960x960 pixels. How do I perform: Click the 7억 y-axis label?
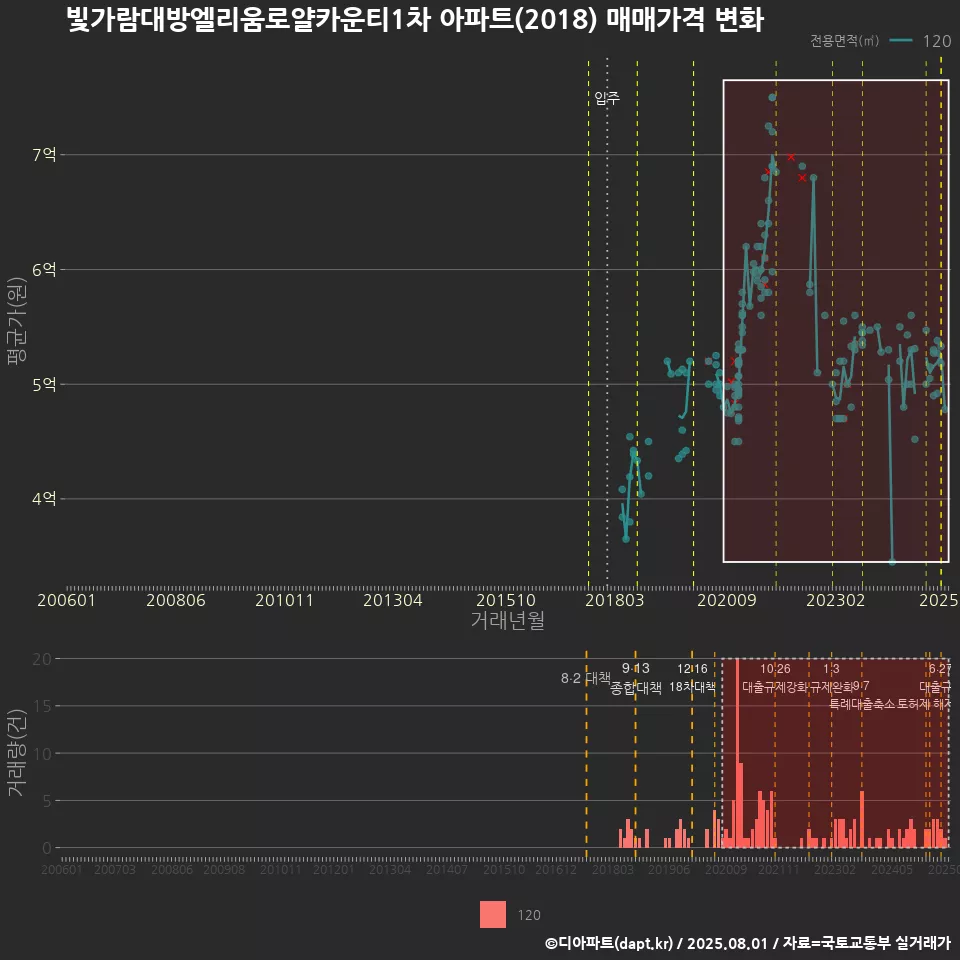point(44,155)
